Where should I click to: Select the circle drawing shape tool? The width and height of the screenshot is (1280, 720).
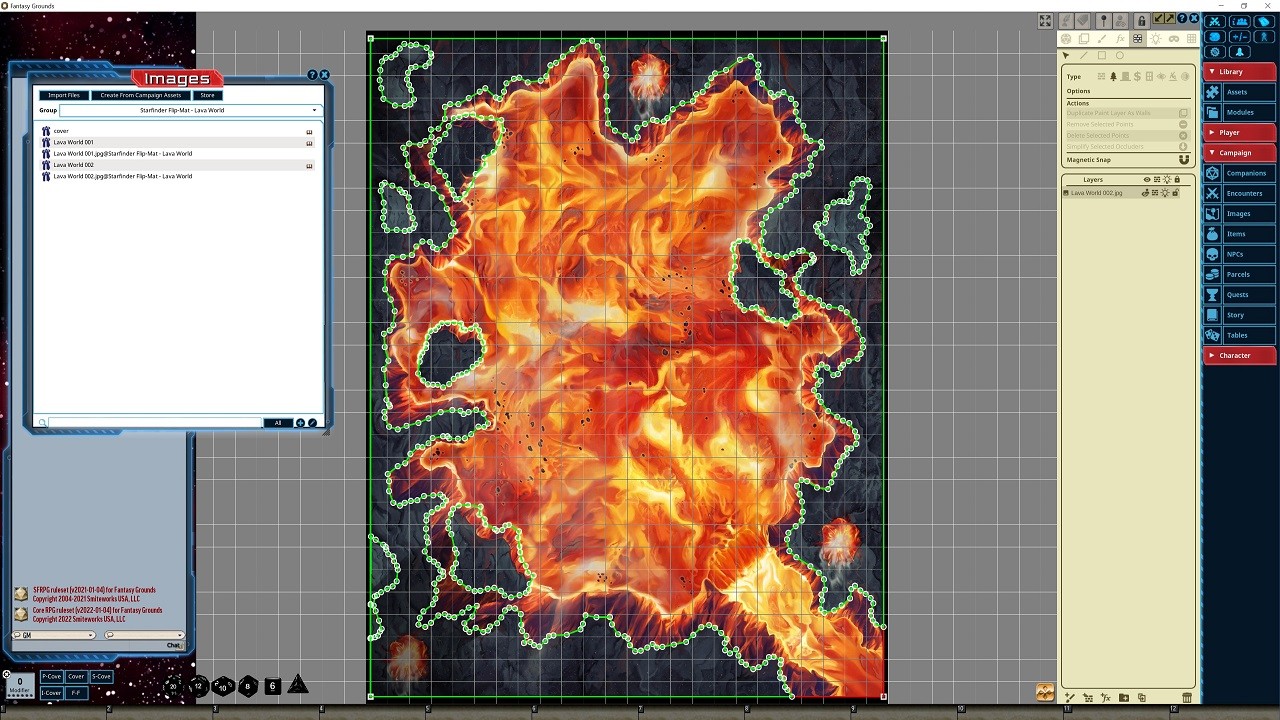(1120, 56)
